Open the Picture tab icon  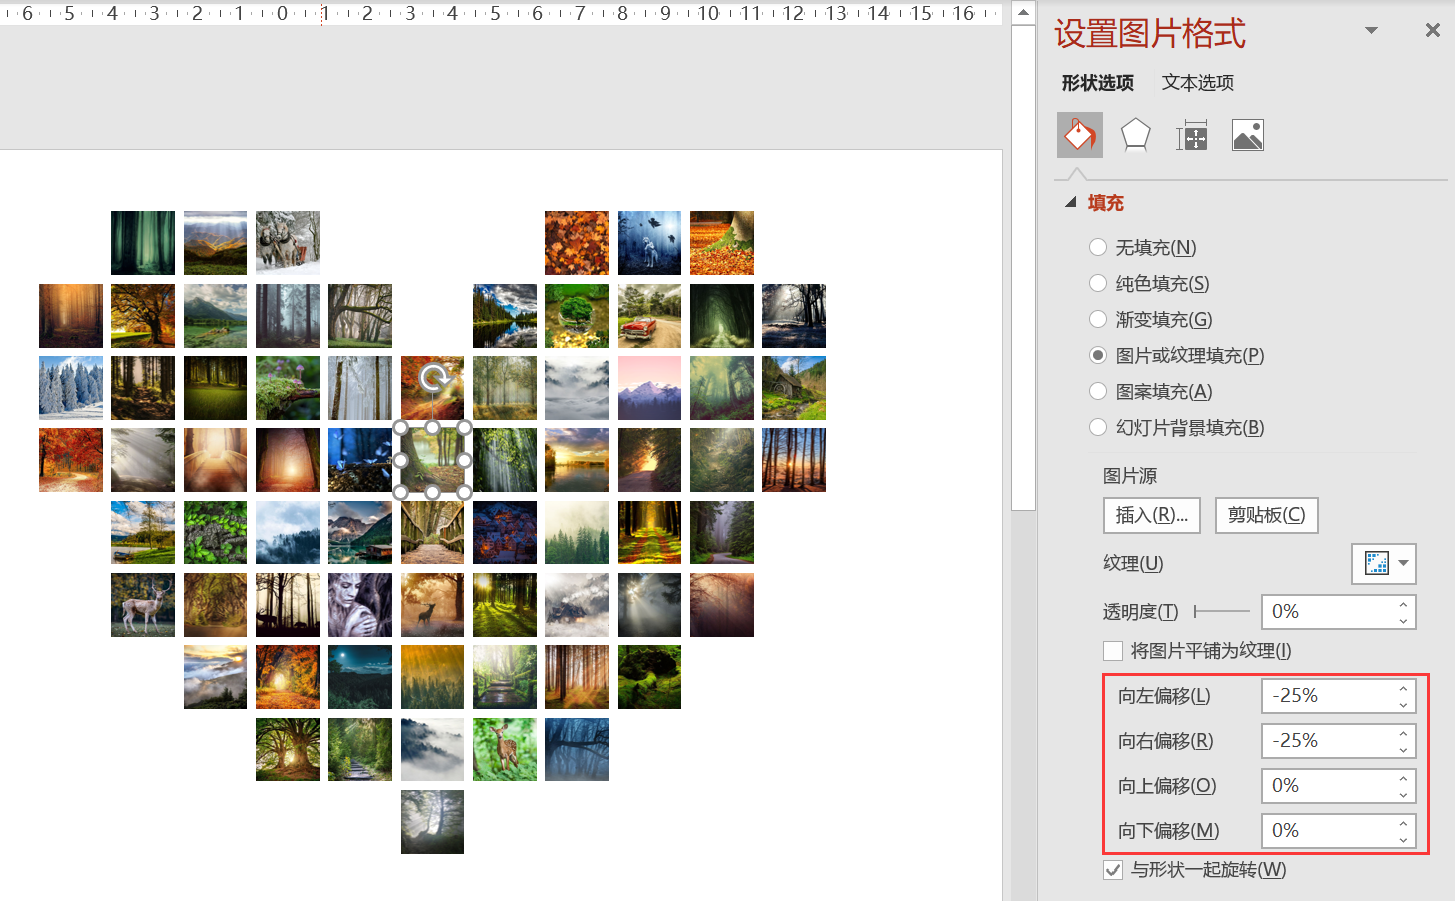pos(1248,135)
